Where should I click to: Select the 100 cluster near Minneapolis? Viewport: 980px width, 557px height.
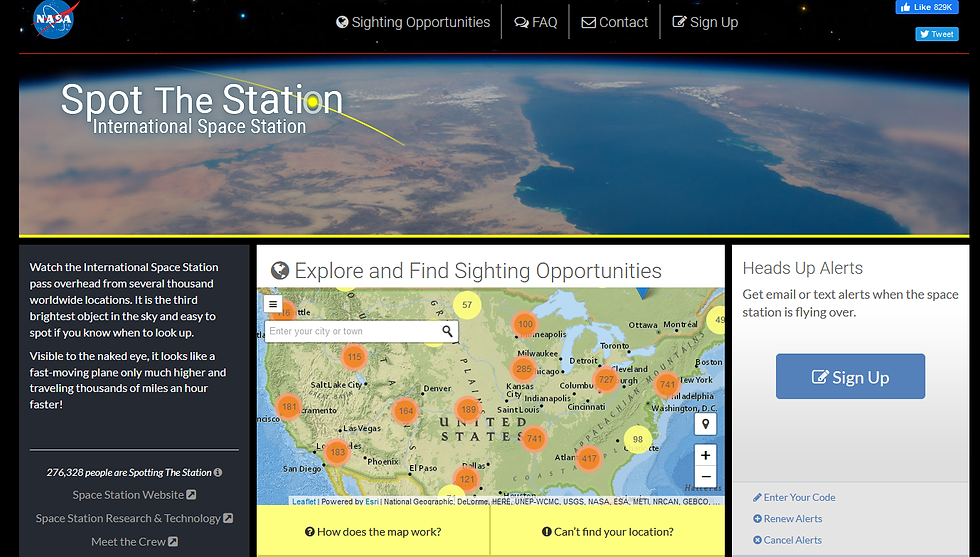(x=525, y=324)
